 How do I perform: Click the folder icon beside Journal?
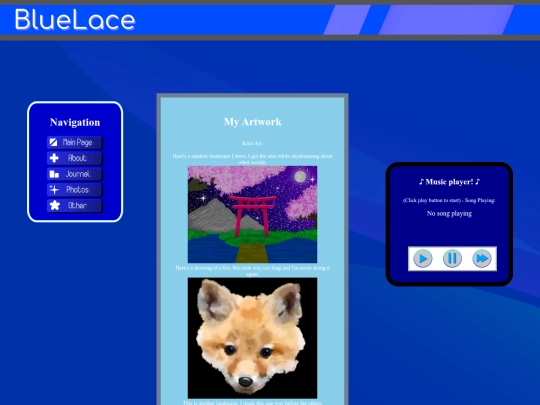click(x=54, y=174)
